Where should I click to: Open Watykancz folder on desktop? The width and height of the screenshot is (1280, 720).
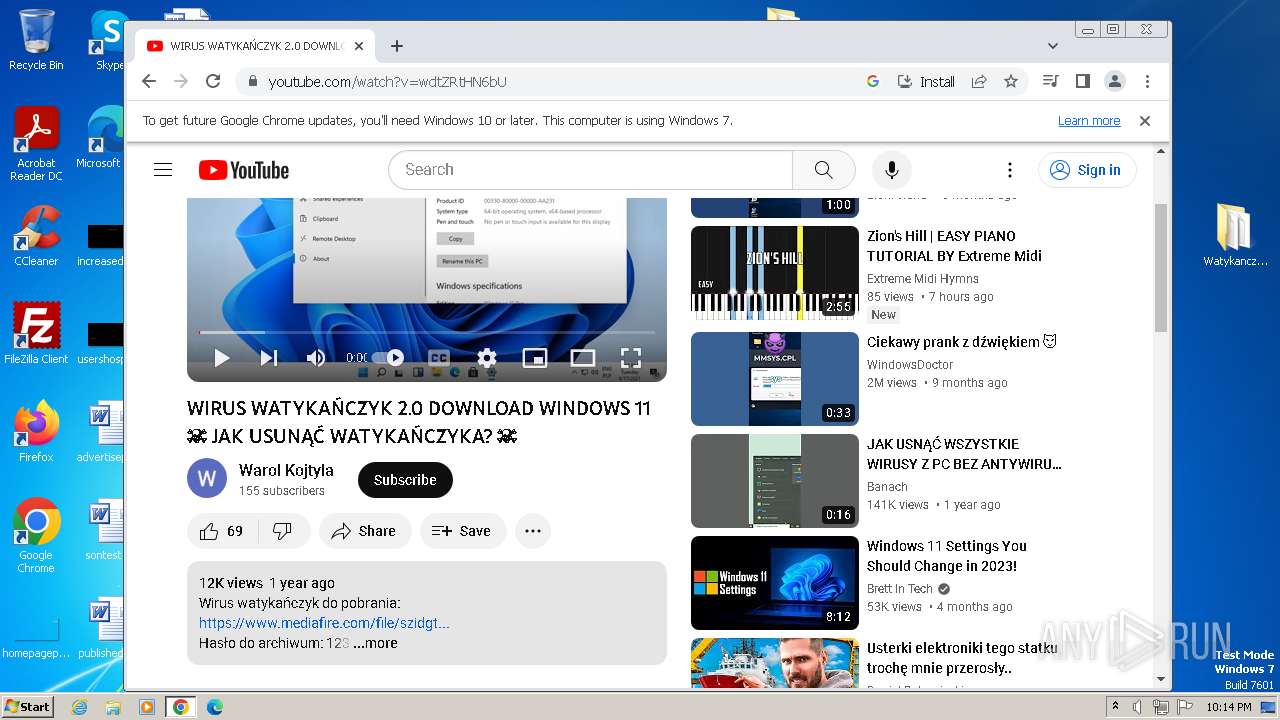tap(1236, 236)
